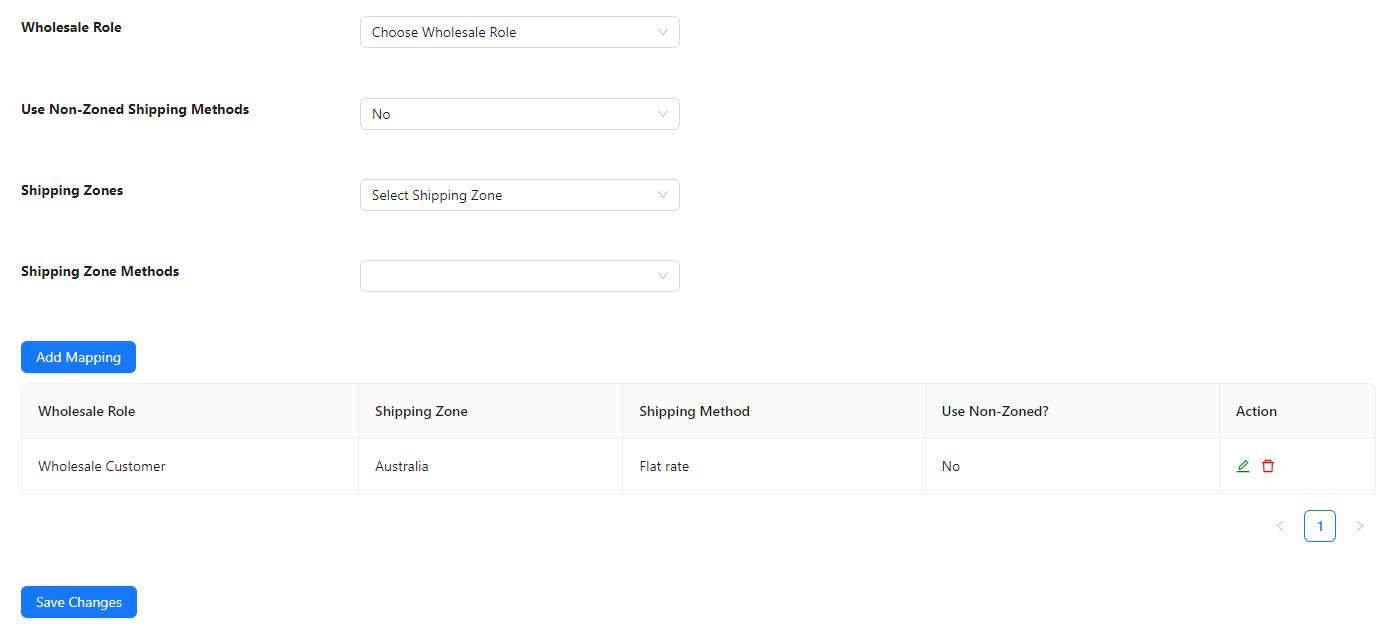The image size is (1388, 630).
Task: Click the Use Non-Zoned? column header
Action: [x=995, y=411]
